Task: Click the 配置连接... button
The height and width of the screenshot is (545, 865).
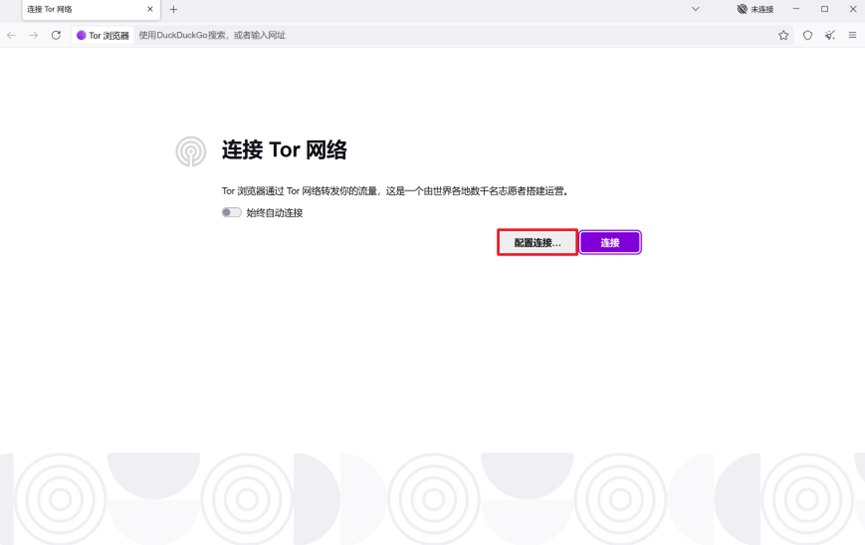Action: 537,243
